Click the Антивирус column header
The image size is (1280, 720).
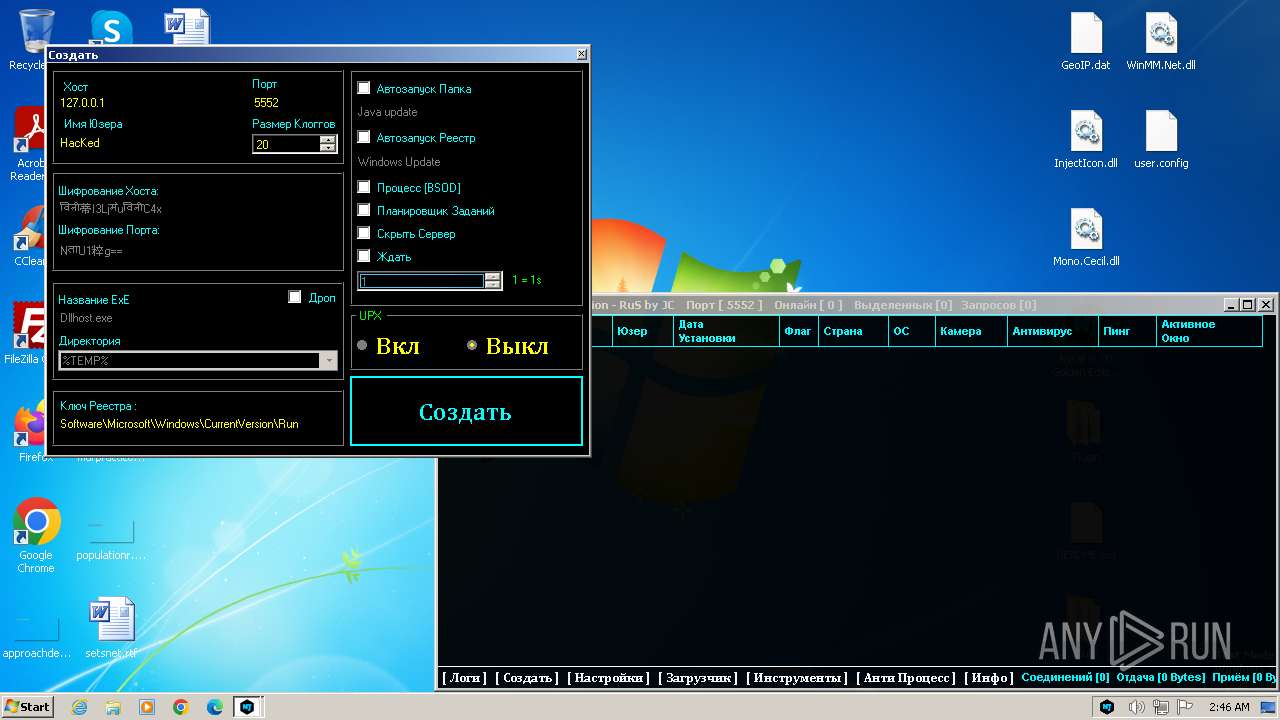(x=1052, y=331)
